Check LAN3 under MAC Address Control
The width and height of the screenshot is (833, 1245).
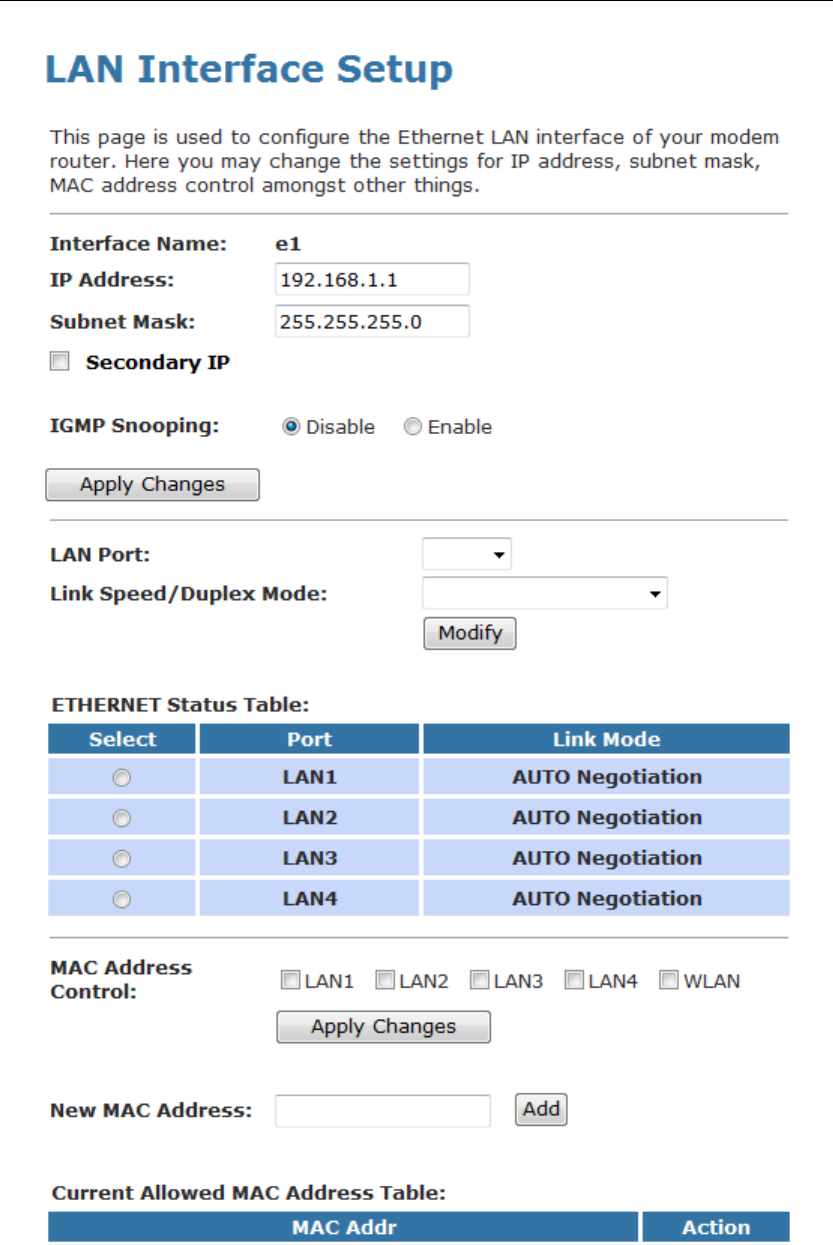tap(479, 981)
